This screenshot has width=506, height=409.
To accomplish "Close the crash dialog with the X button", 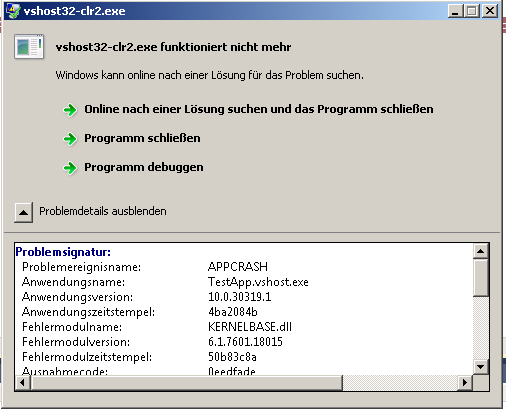I will point(490,11).
